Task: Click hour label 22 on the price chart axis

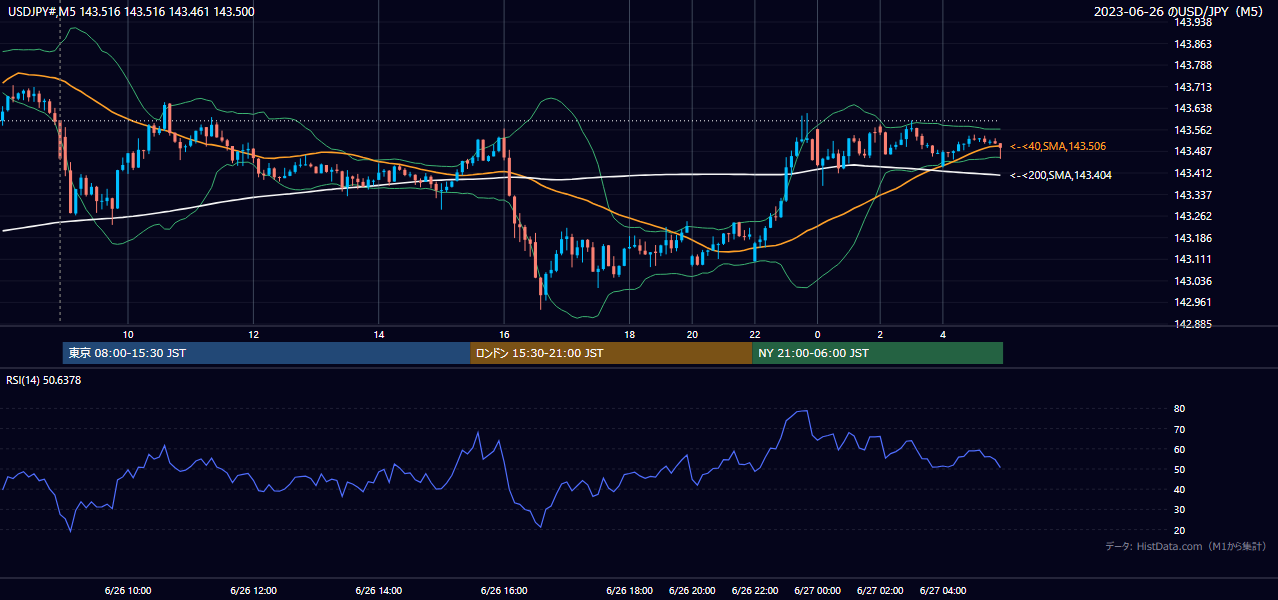Action: click(755, 334)
